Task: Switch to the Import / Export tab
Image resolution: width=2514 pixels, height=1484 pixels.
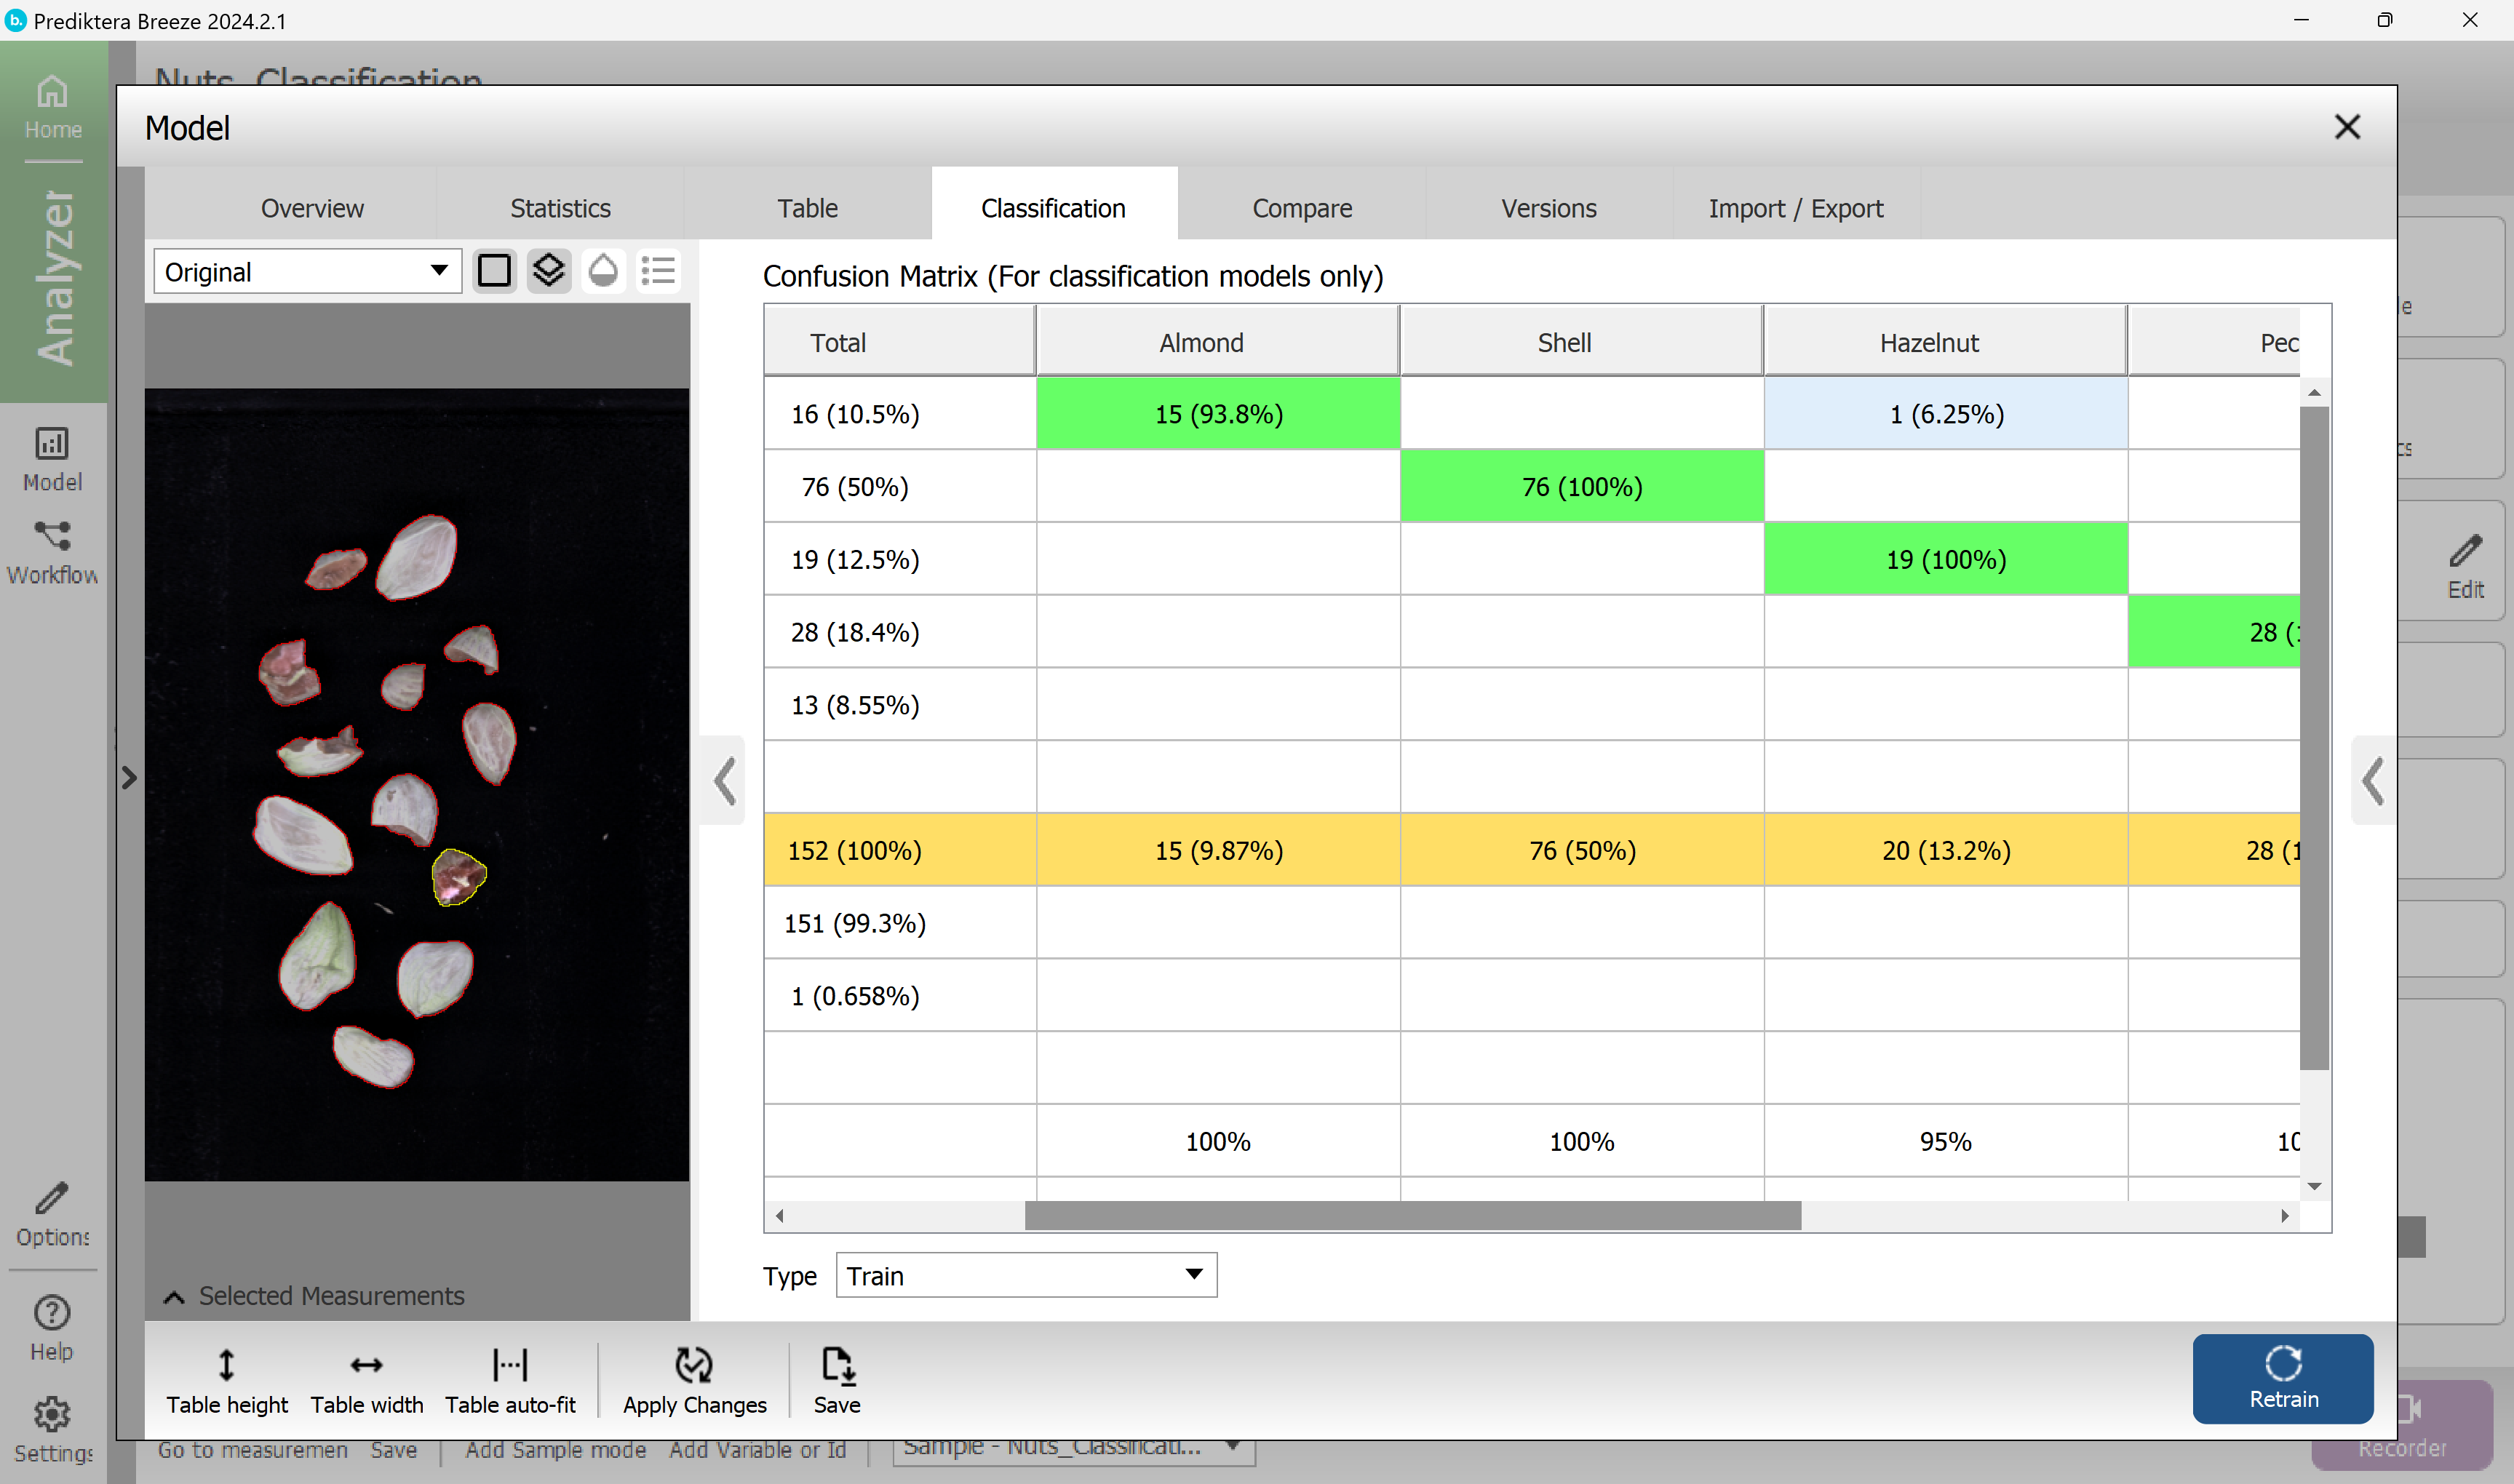Action: (x=1795, y=208)
